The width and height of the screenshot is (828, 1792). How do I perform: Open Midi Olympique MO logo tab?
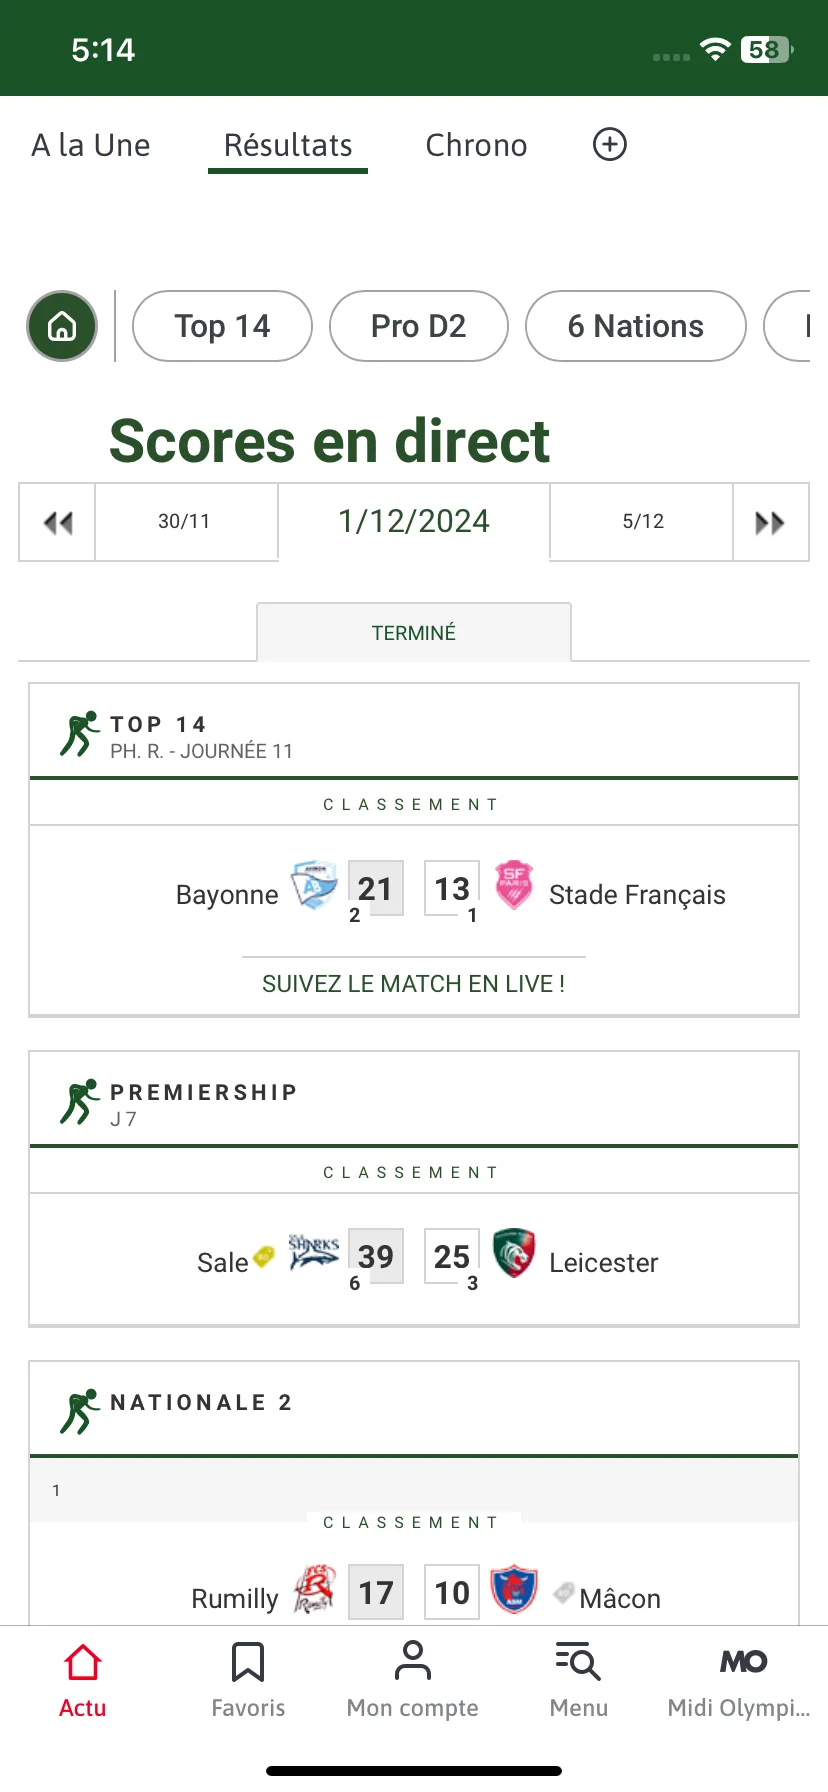[x=743, y=1661]
